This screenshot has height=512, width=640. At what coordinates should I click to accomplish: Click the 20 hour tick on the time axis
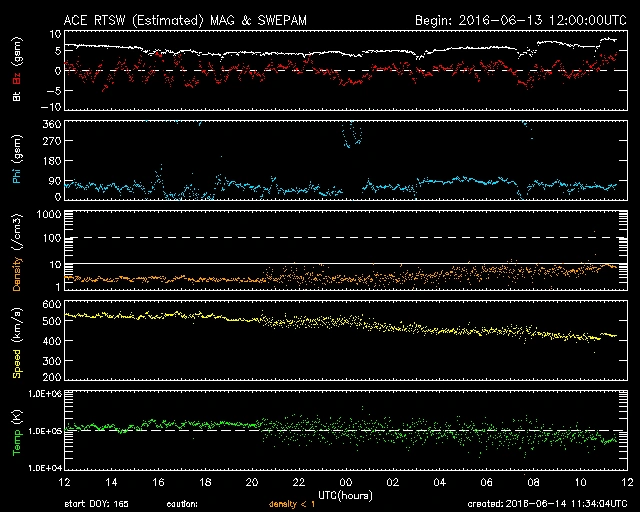[251, 482]
